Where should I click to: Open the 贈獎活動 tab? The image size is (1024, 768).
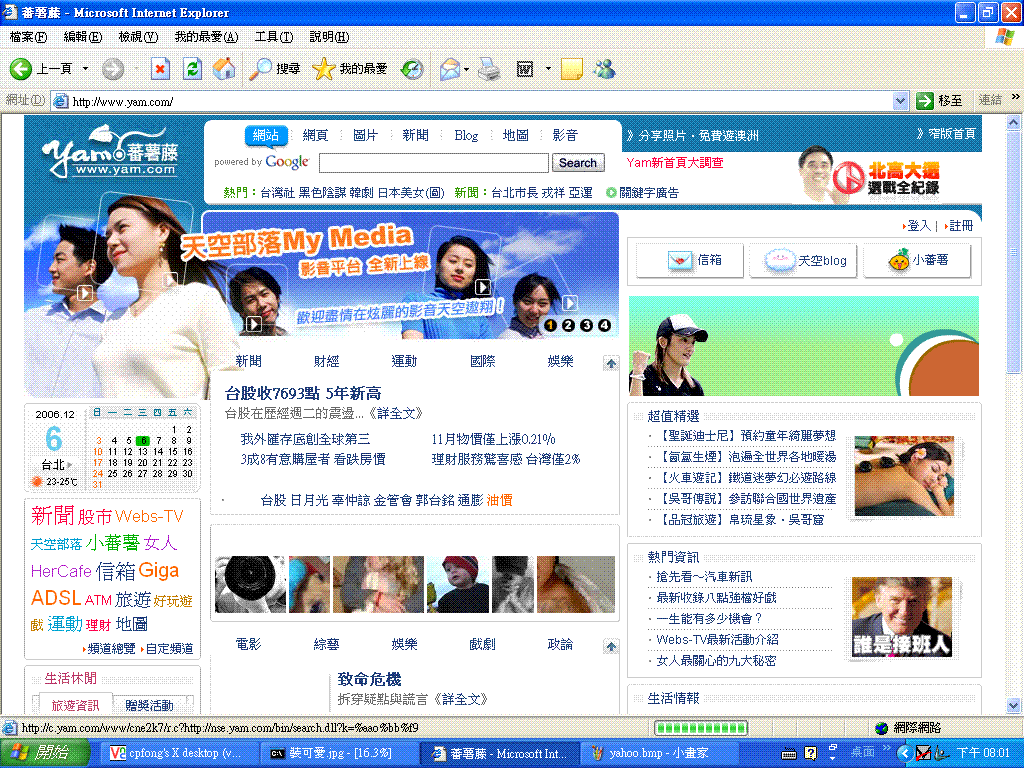pos(150,705)
